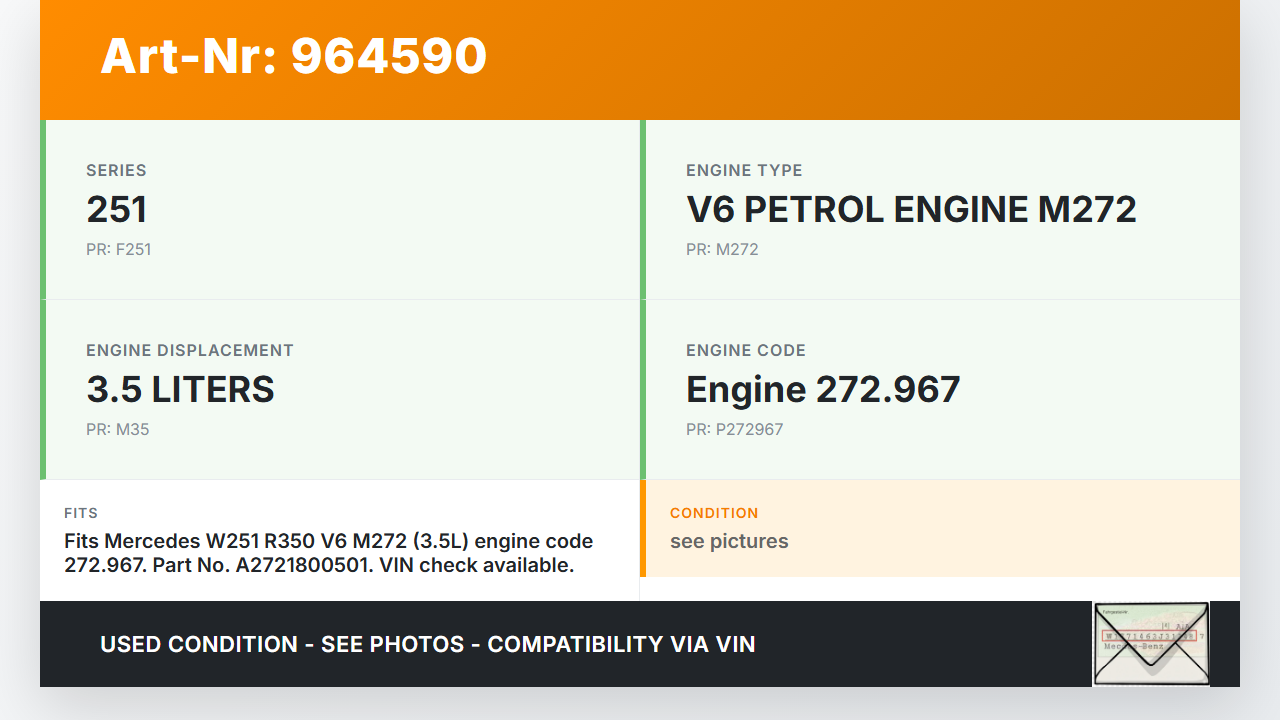
Task: Click the PR: M35 code text
Action: point(117,430)
